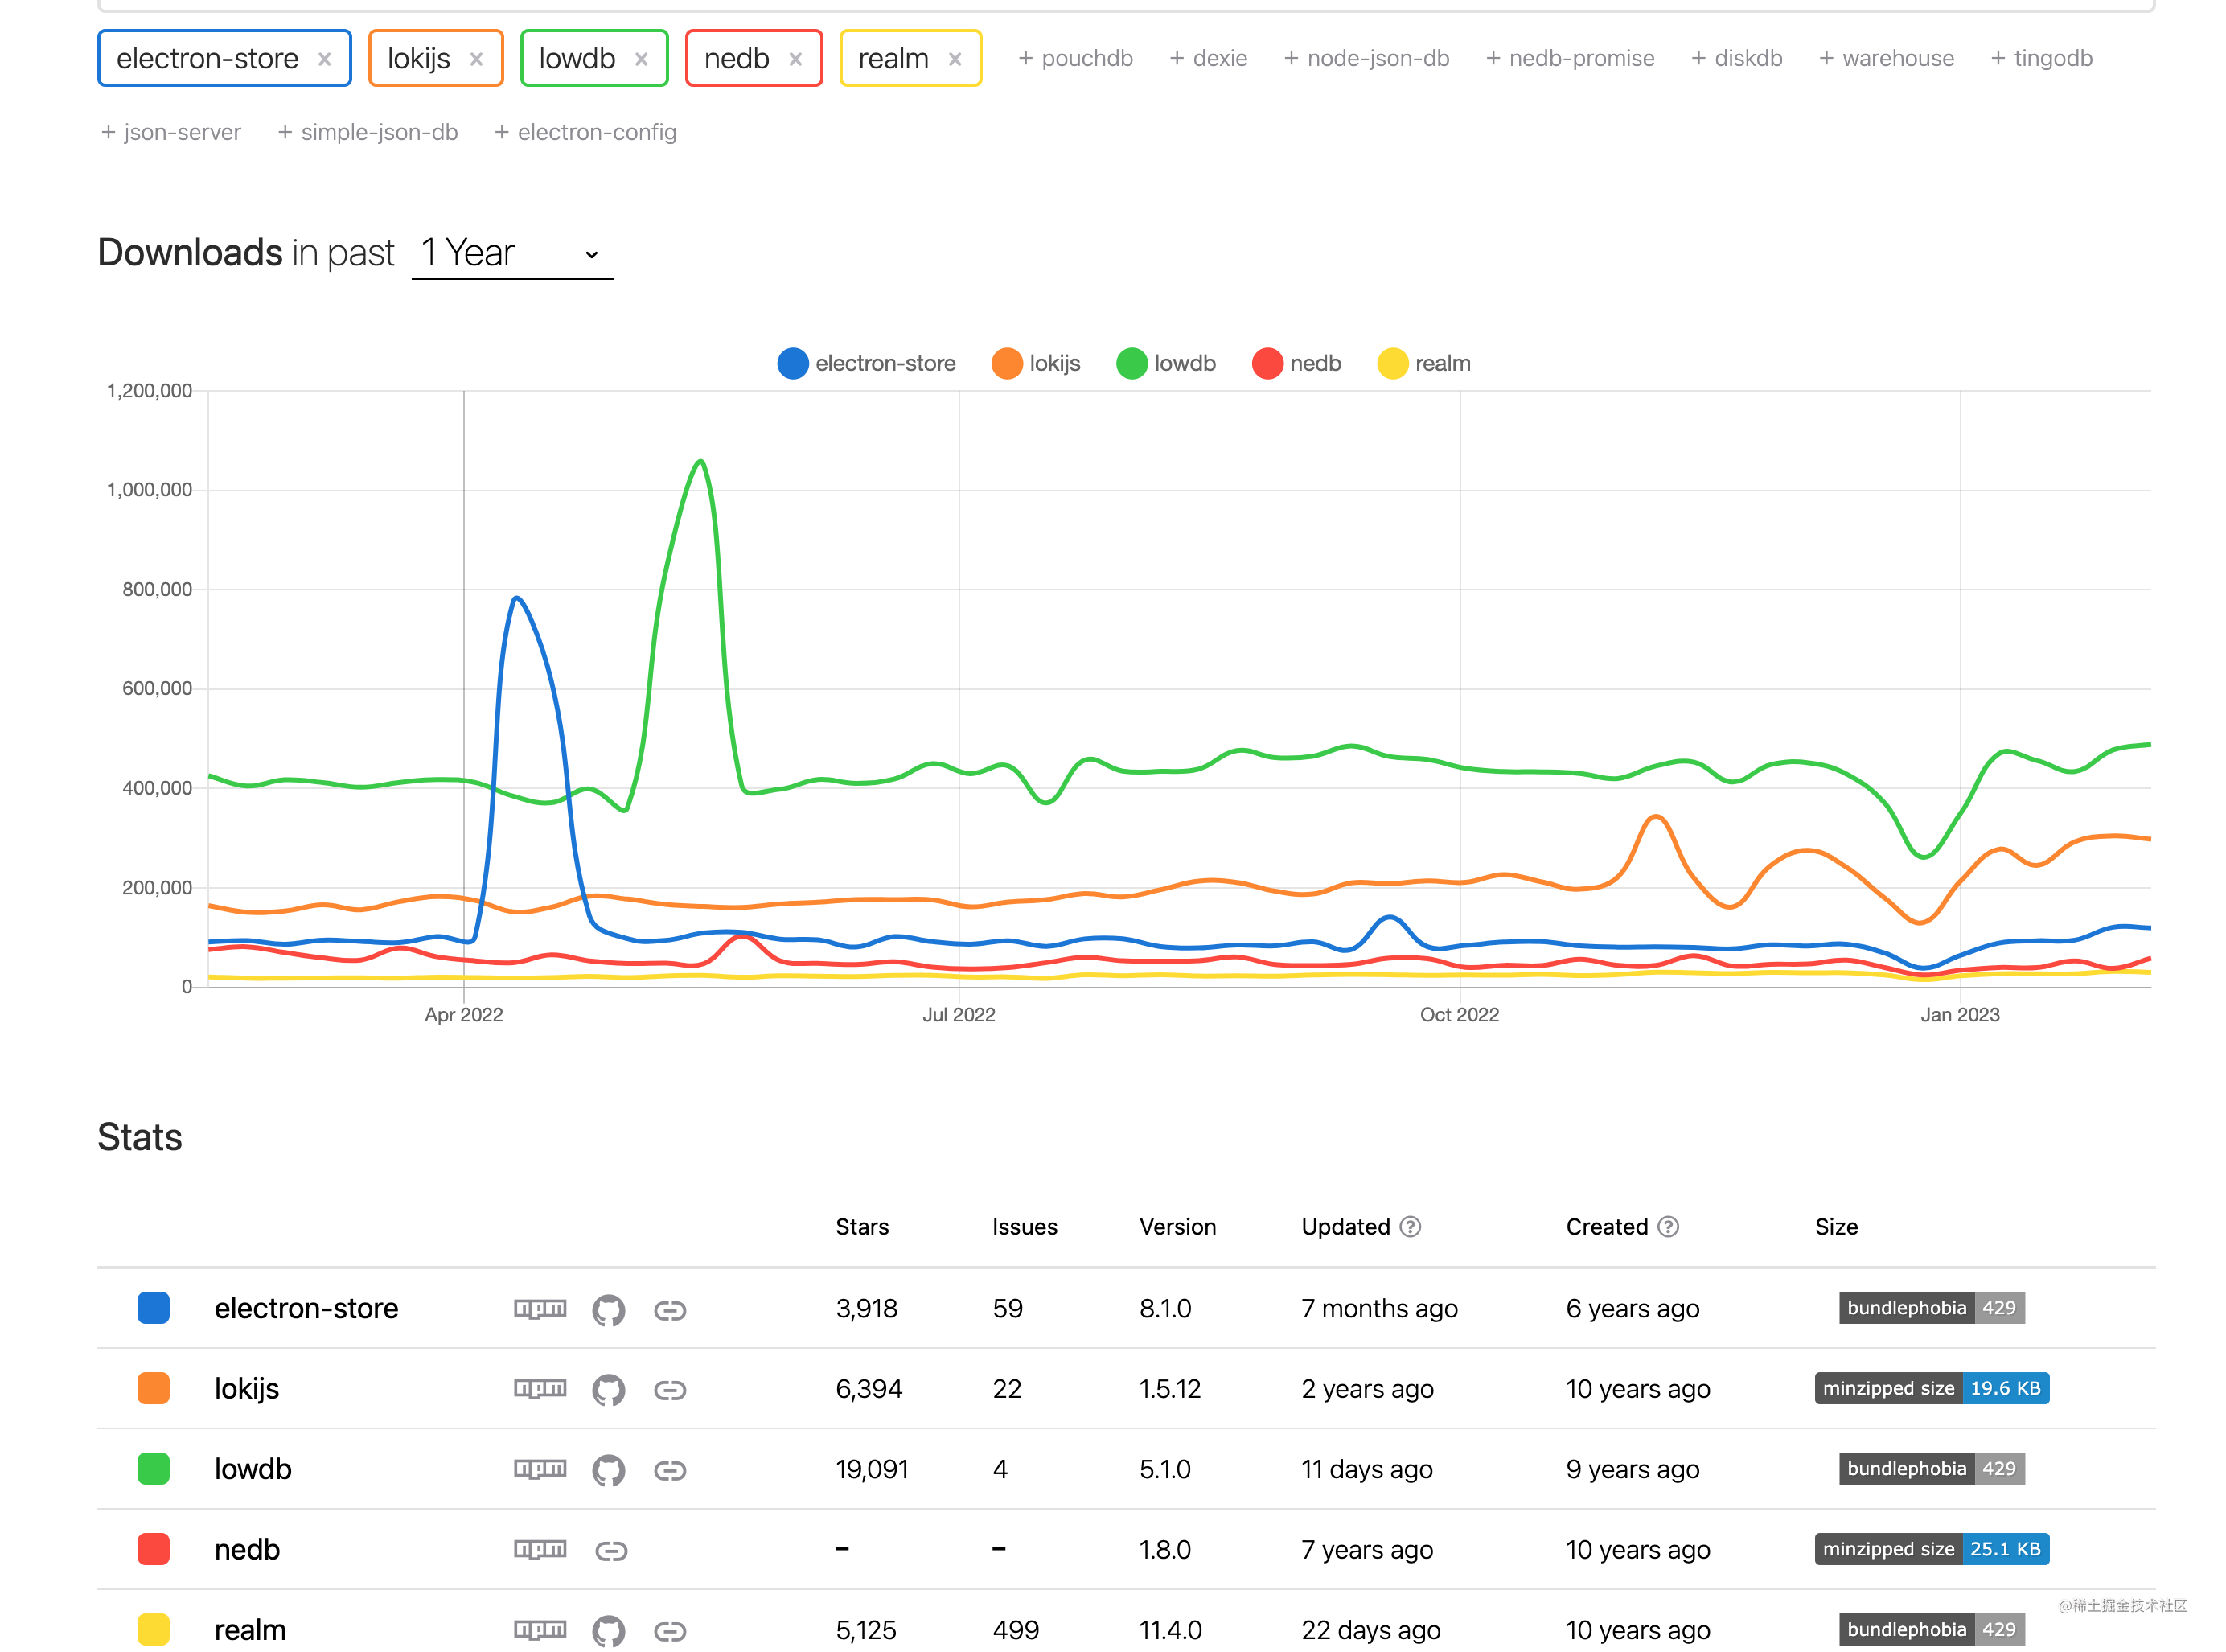Image resolution: width=2226 pixels, height=1652 pixels.
Task: Open realm bundlephobia badge
Action: pyautogui.click(x=1931, y=1630)
